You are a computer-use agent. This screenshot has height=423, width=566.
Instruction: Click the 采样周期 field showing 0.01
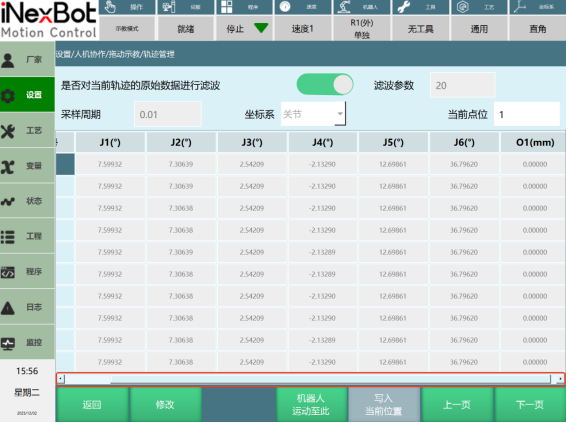coord(168,114)
